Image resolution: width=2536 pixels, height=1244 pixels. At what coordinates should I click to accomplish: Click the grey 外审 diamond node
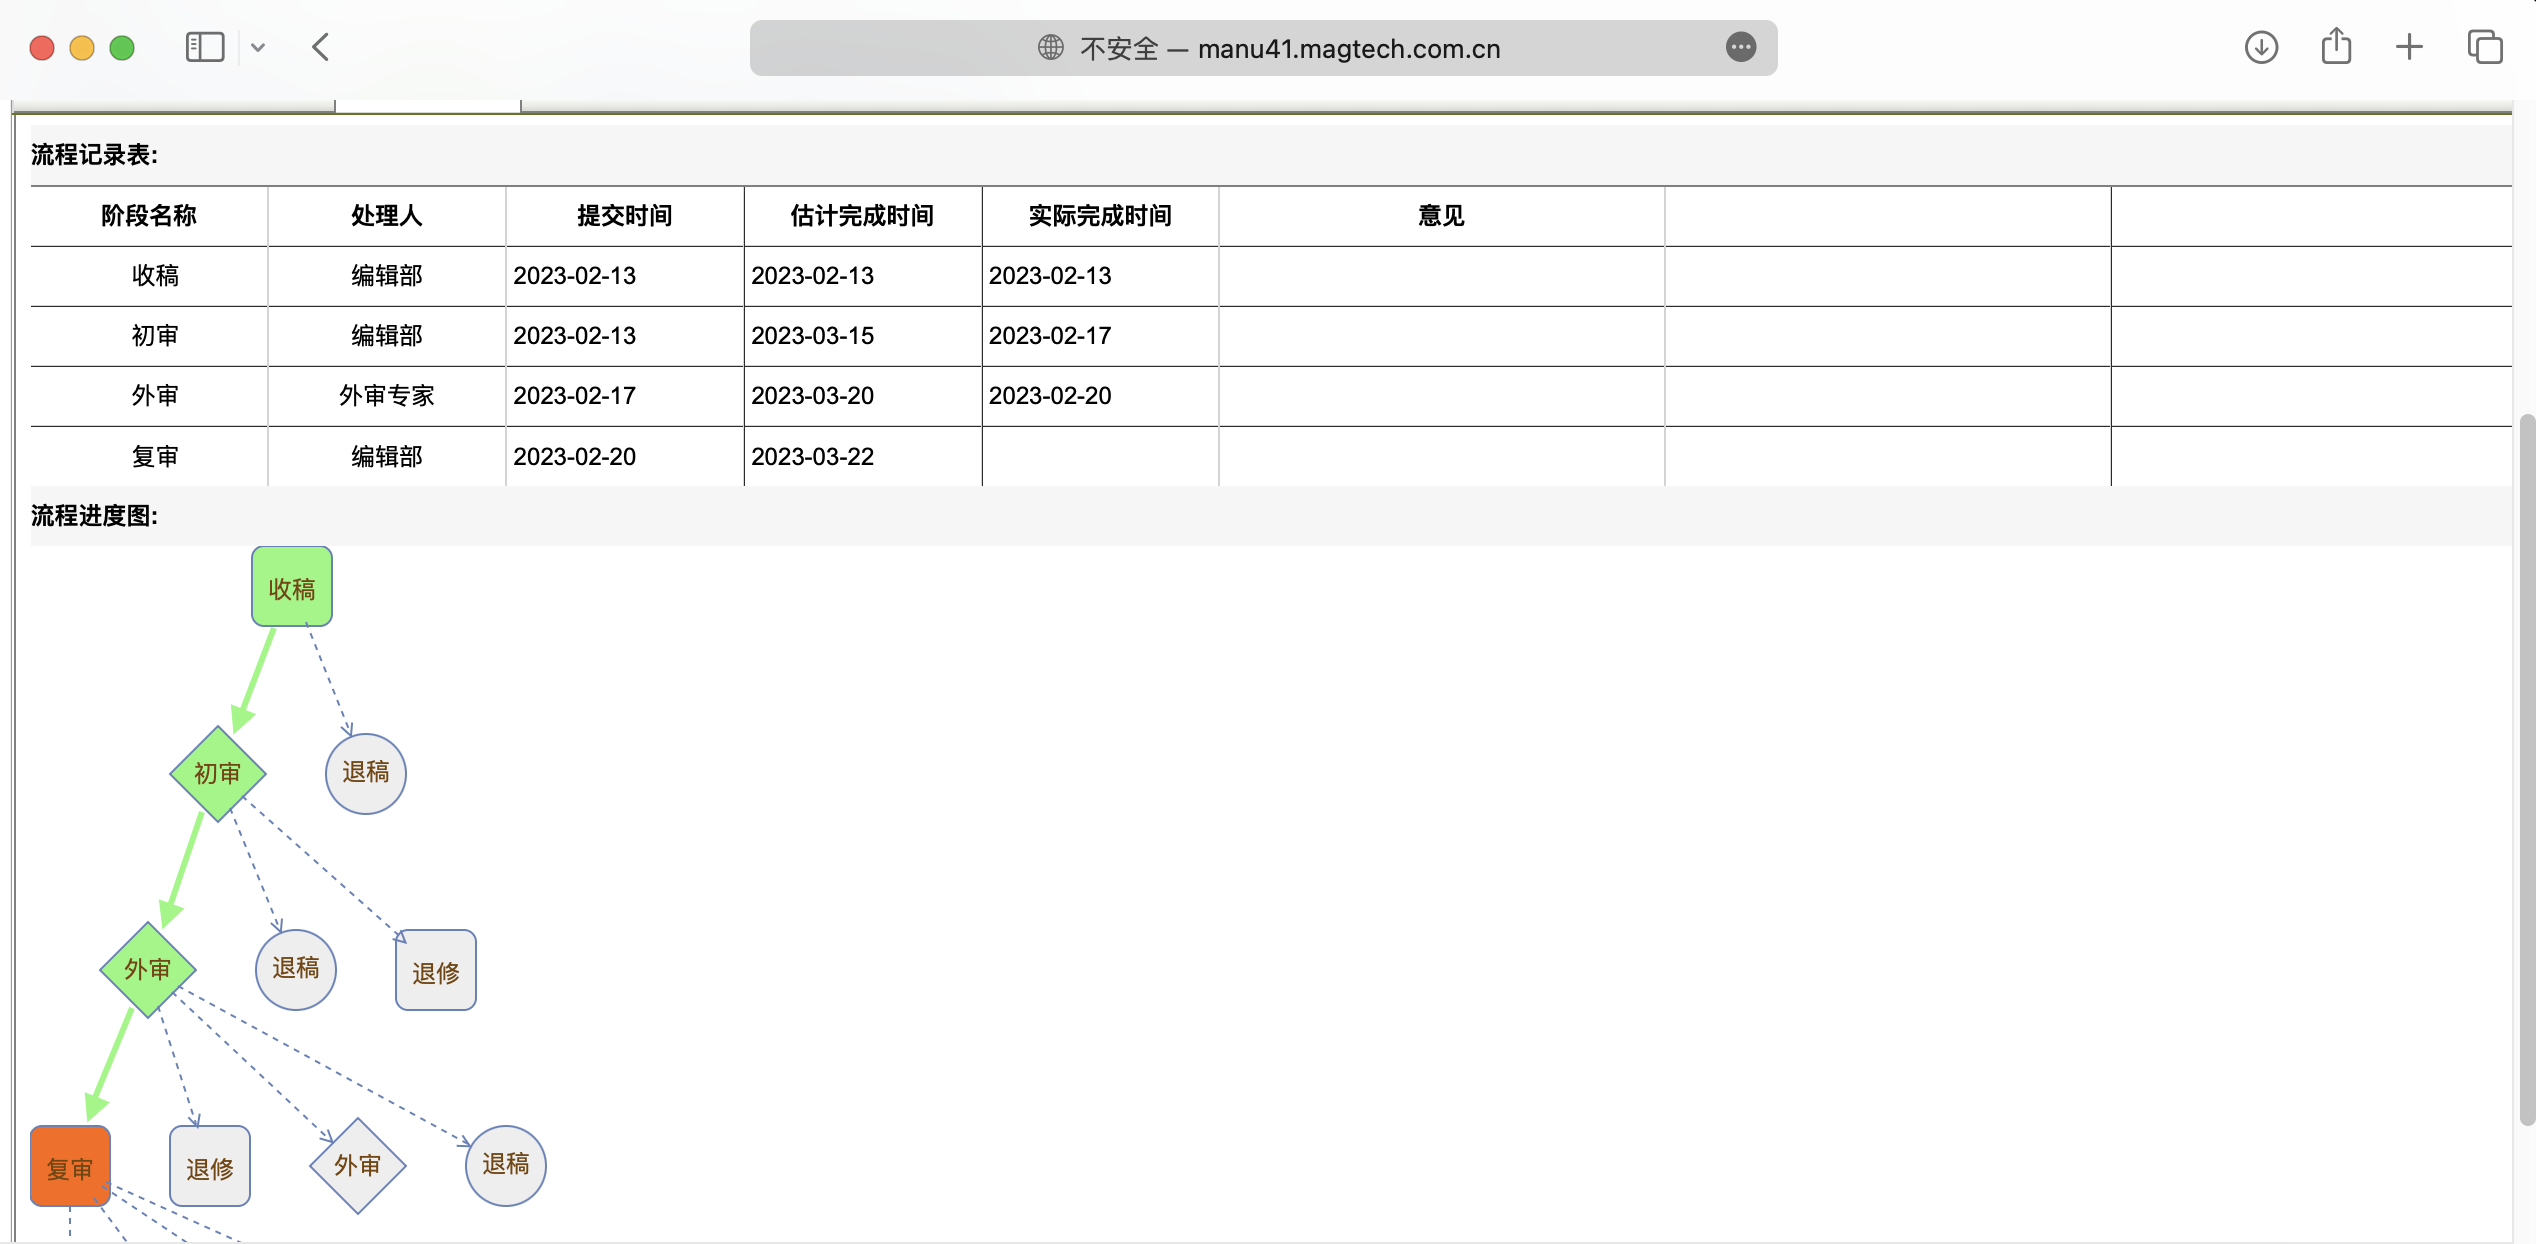click(358, 1165)
